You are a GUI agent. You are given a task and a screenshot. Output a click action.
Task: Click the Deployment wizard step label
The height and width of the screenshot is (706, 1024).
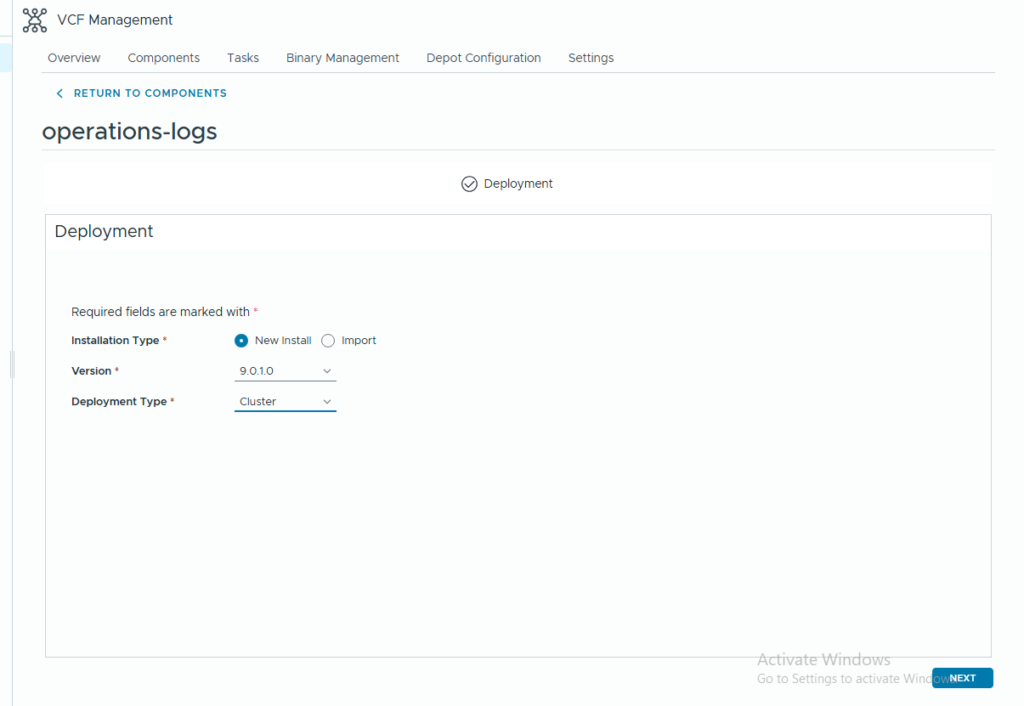518,184
